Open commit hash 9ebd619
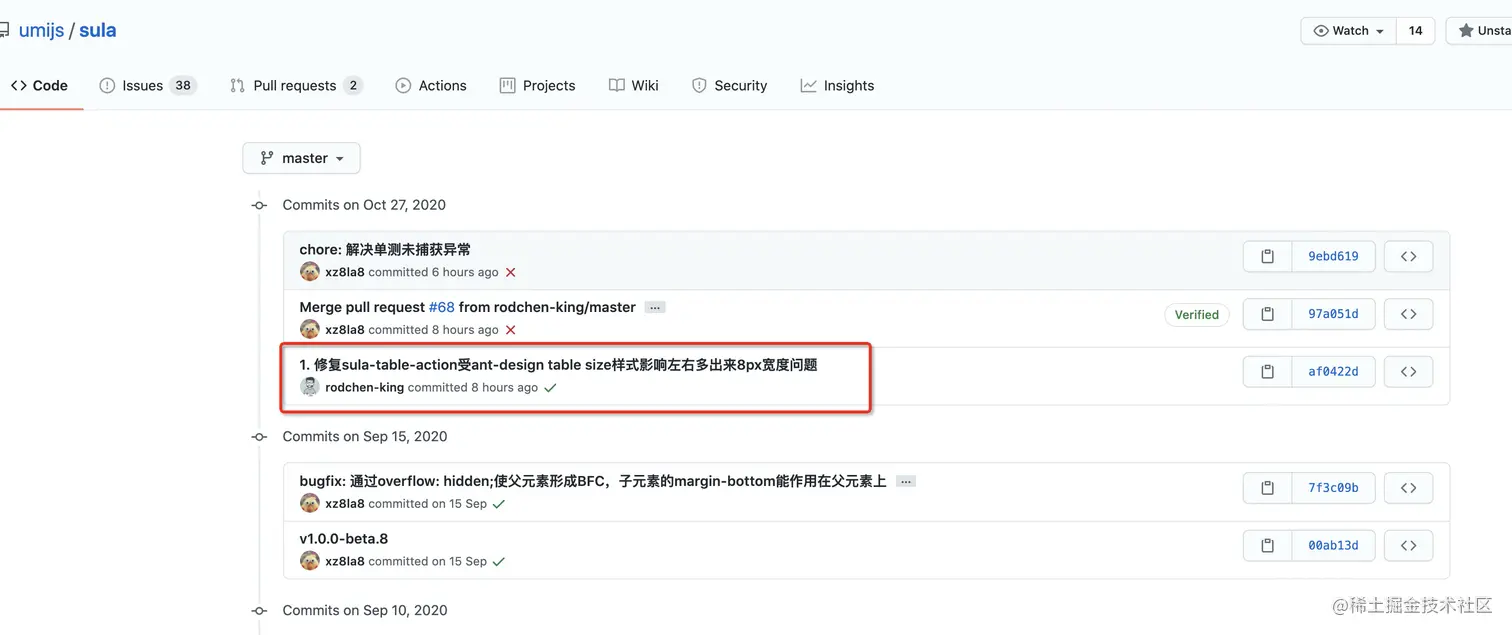1512x635 pixels. (1333, 256)
